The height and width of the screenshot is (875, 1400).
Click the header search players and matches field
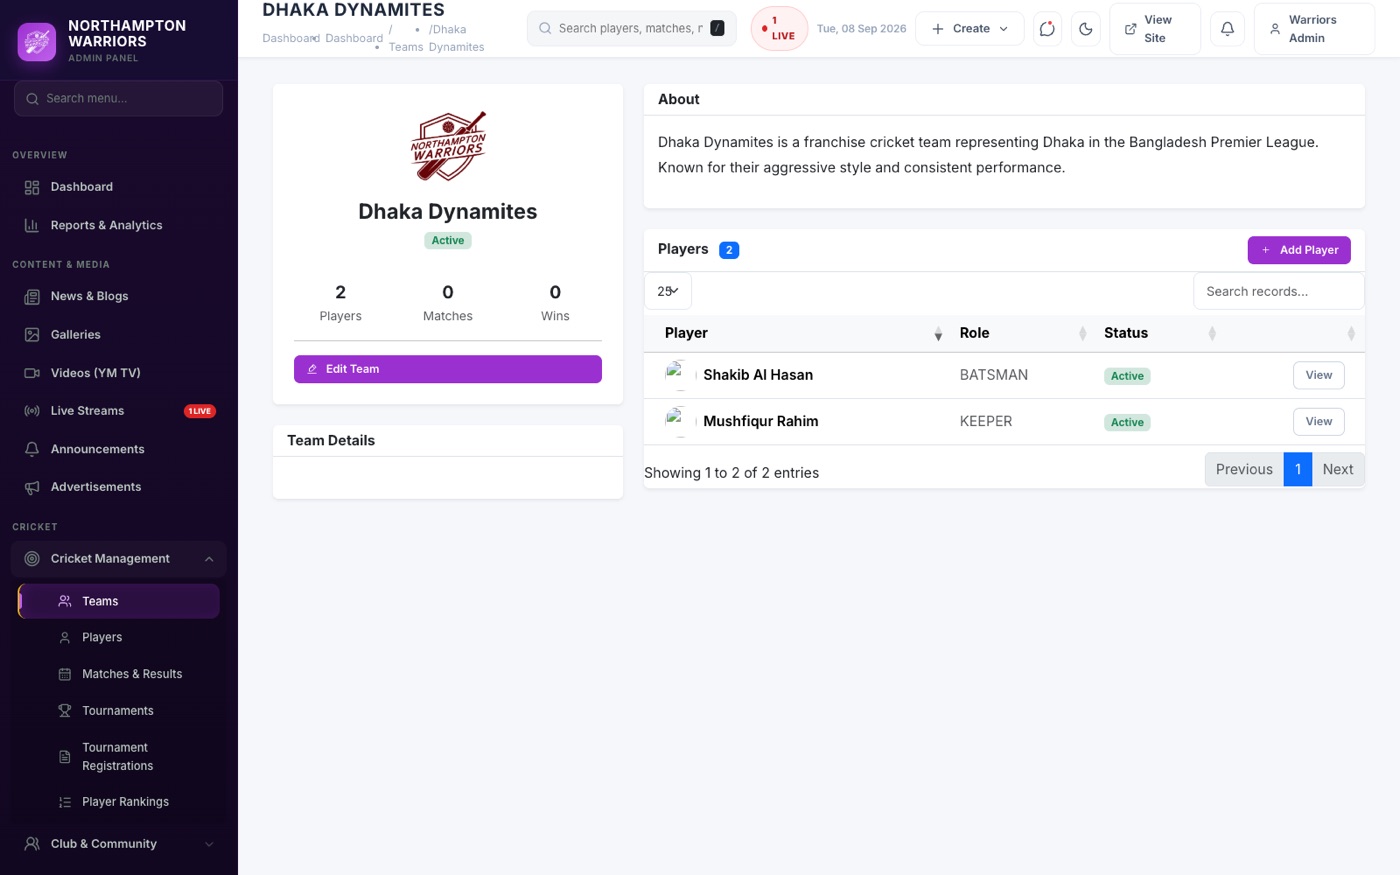point(632,29)
